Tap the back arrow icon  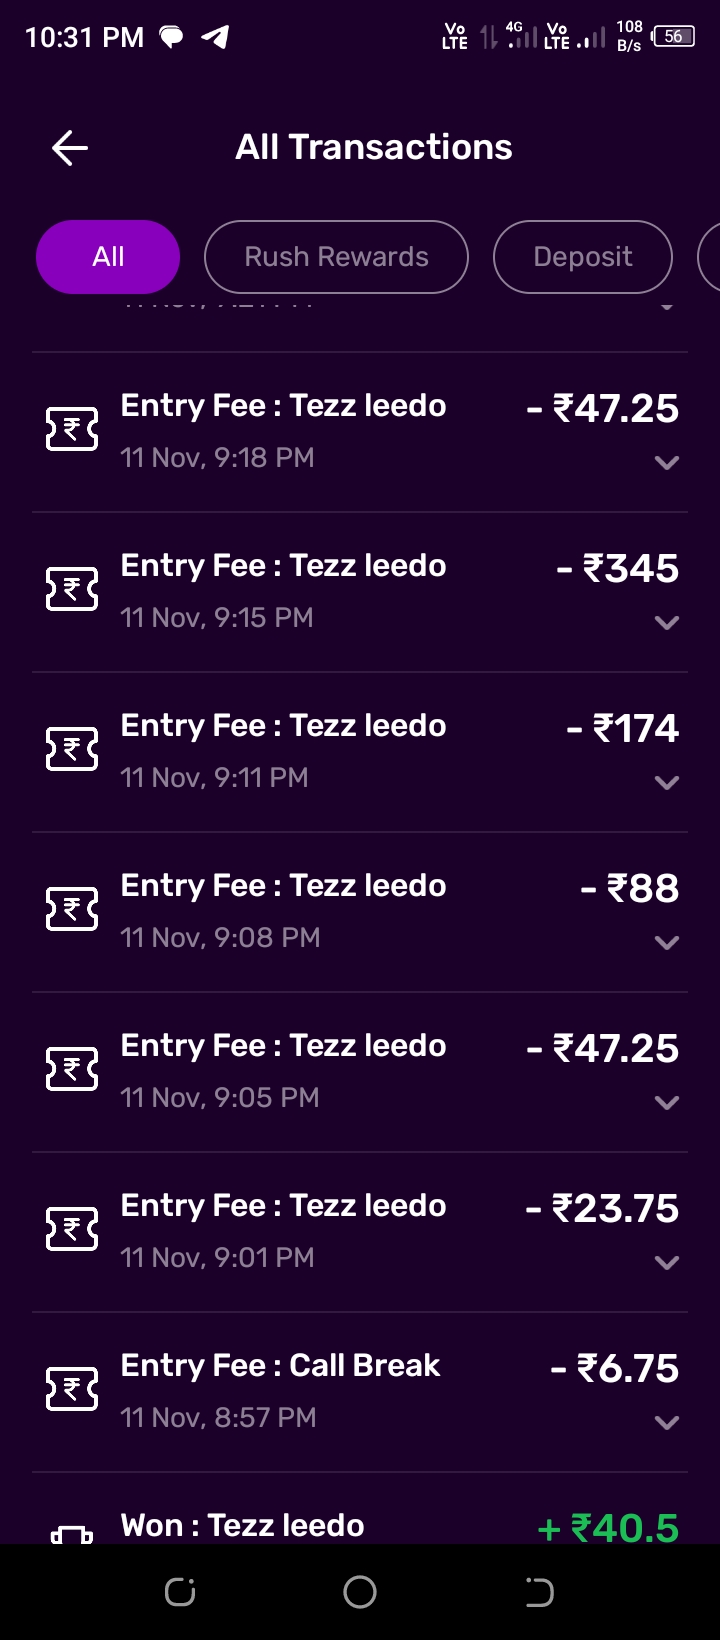(x=70, y=148)
